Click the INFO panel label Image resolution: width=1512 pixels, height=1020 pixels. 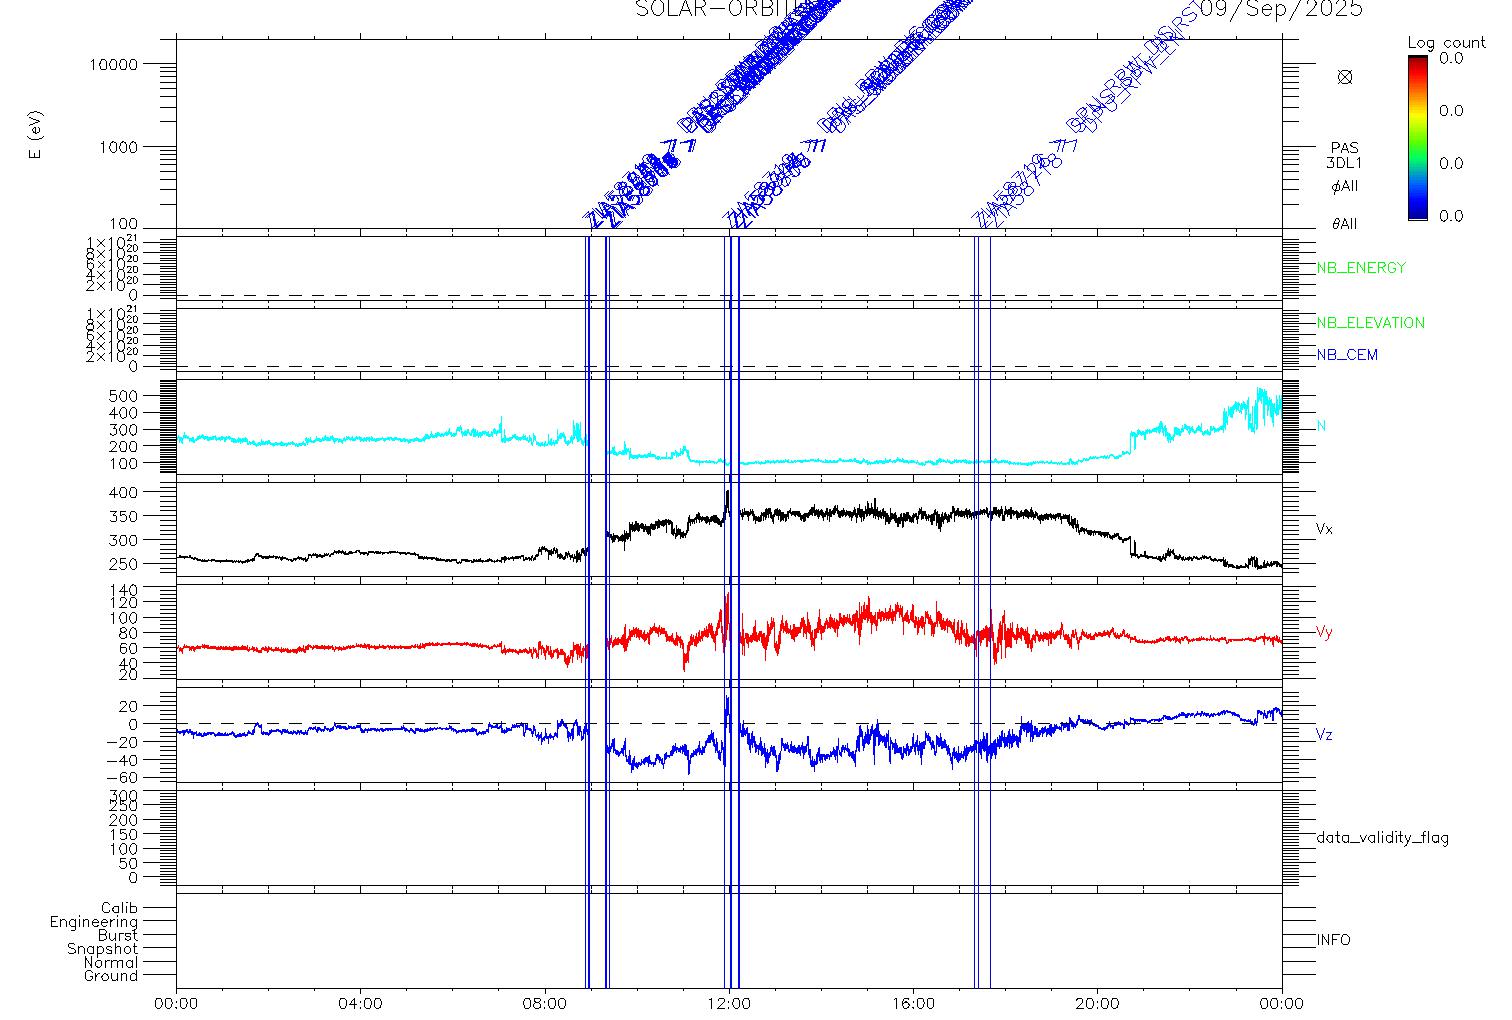[1333, 940]
